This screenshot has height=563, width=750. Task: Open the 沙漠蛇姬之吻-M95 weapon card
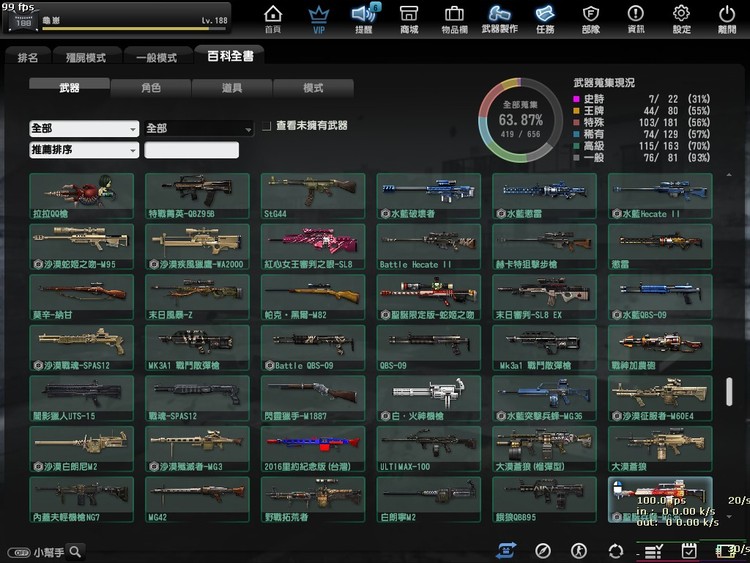pyautogui.click(x=82, y=247)
